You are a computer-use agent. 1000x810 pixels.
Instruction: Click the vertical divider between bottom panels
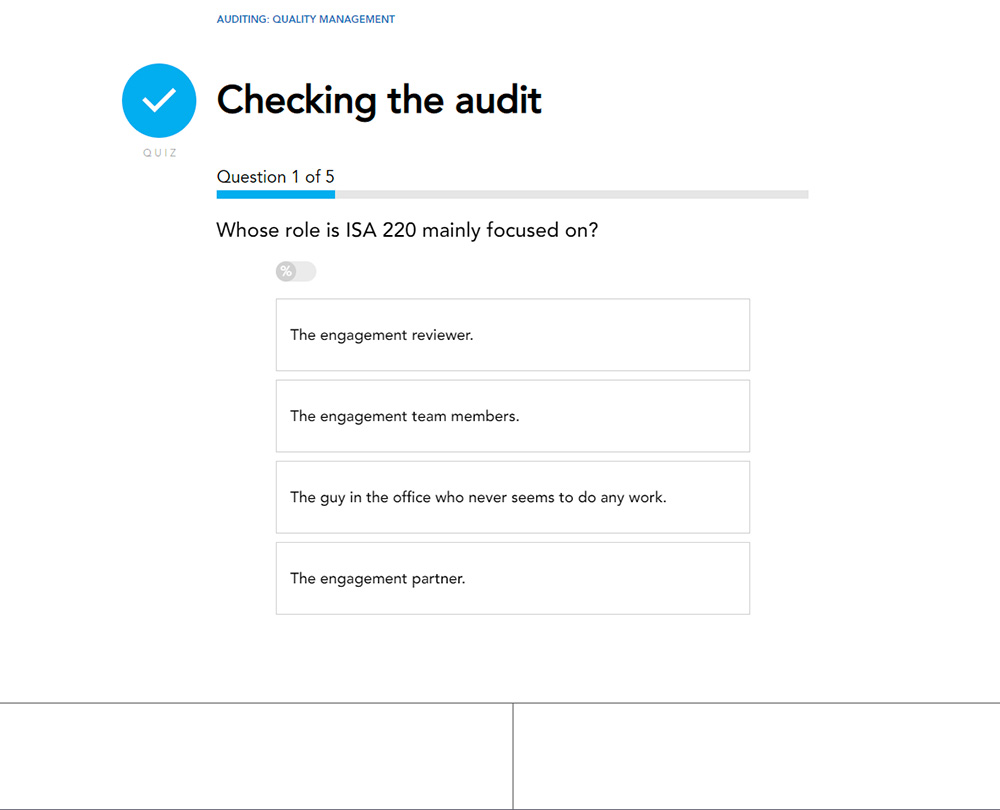pyautogui.click(x=513, y=757)
